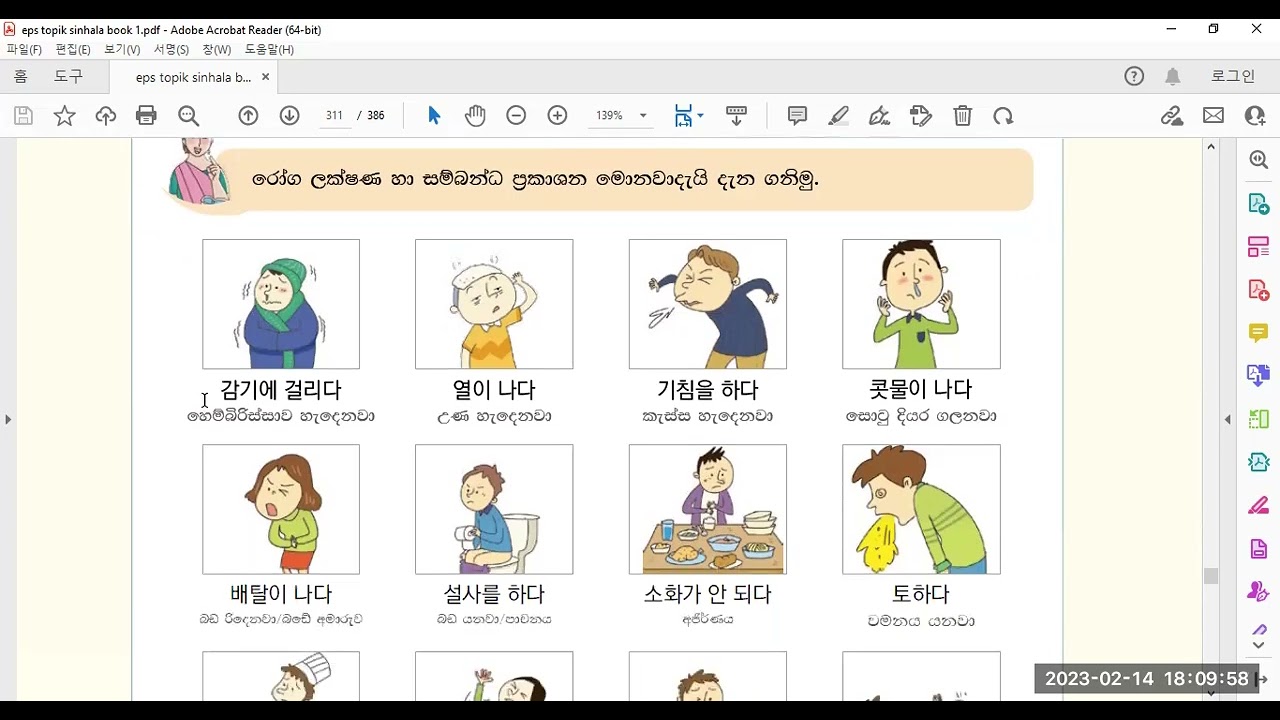Click the text 기침을 하다
1280x720 pixels.
click(x=707, y=390)
